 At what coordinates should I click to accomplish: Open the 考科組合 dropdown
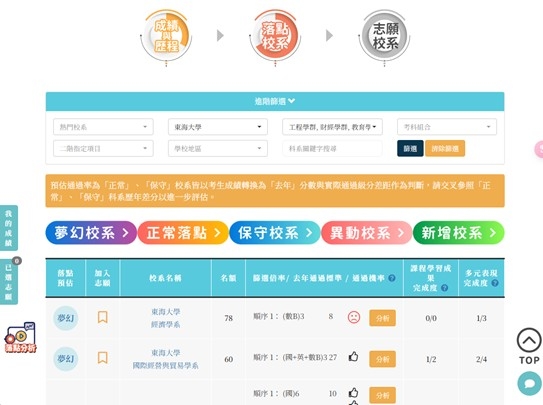447,127
